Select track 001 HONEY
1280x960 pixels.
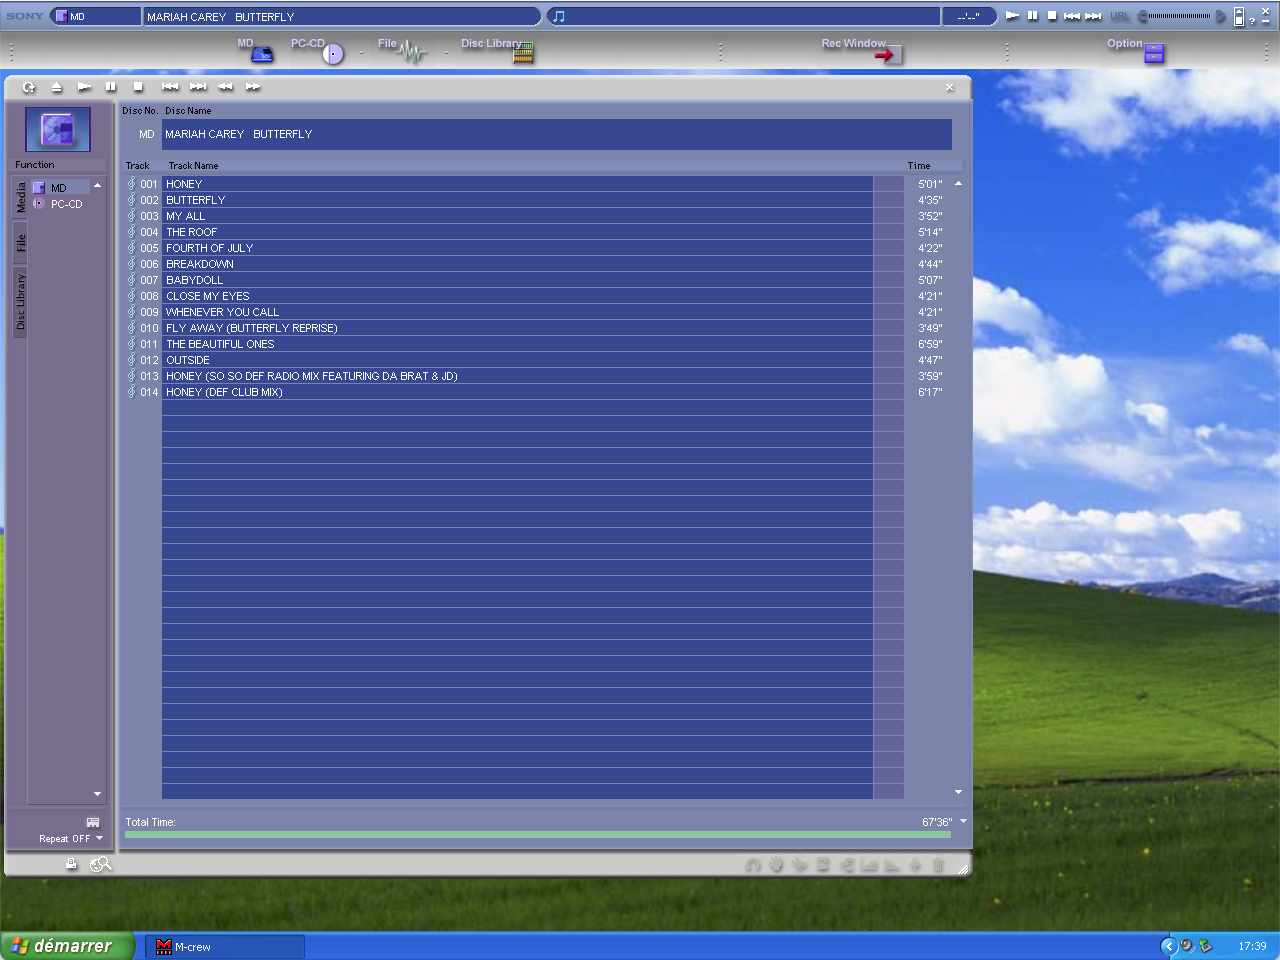pos(517,184)
